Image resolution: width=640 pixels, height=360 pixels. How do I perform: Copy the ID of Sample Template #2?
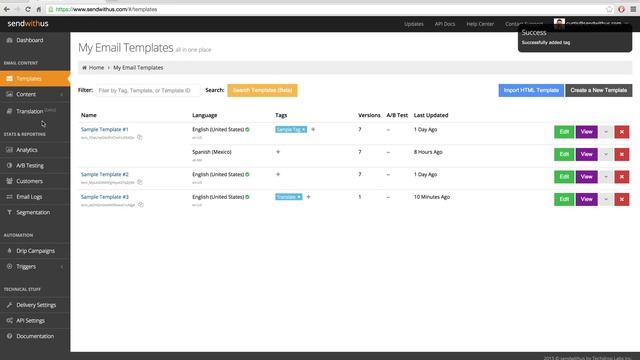point(140,182)
